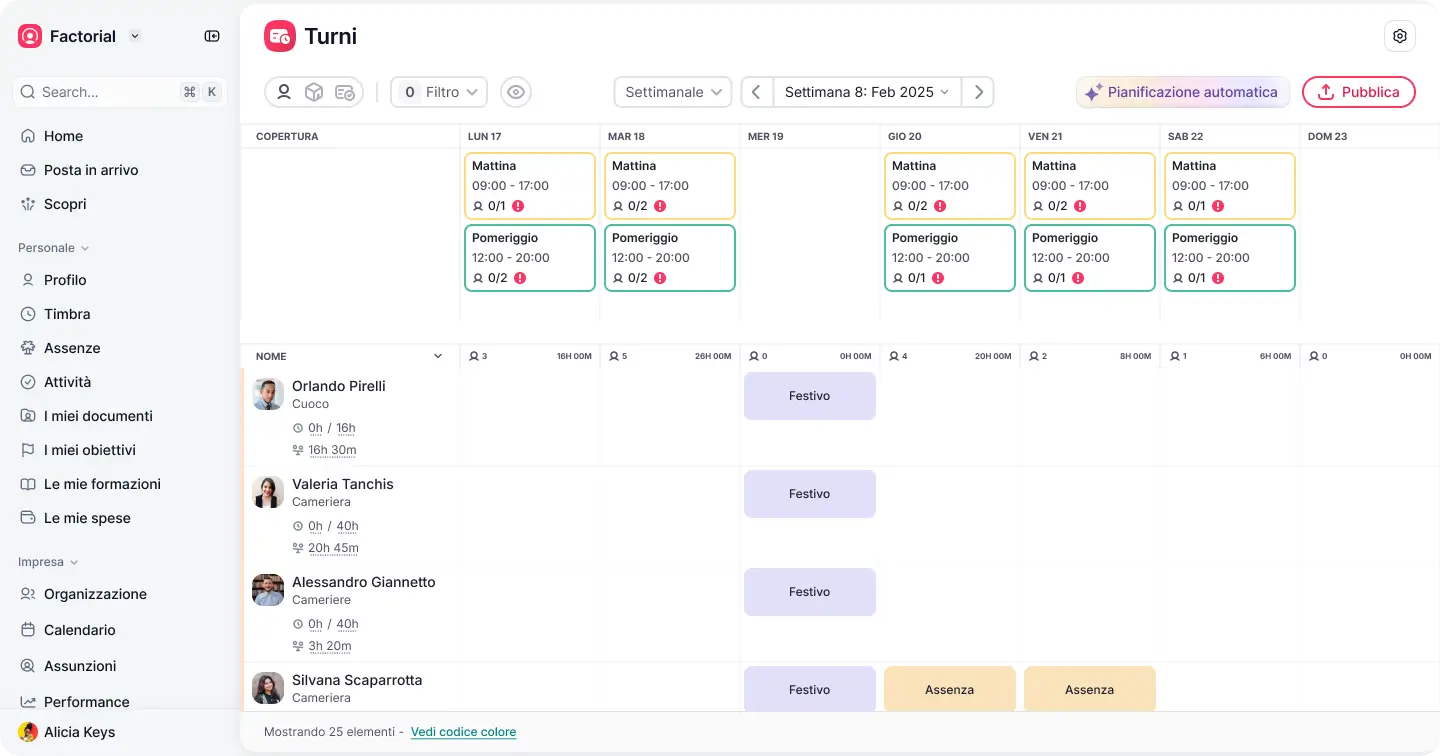Screen dimensions: 1440x756
Task: Open Timbra in the sidebar
Action: click(x=67, y=314)
